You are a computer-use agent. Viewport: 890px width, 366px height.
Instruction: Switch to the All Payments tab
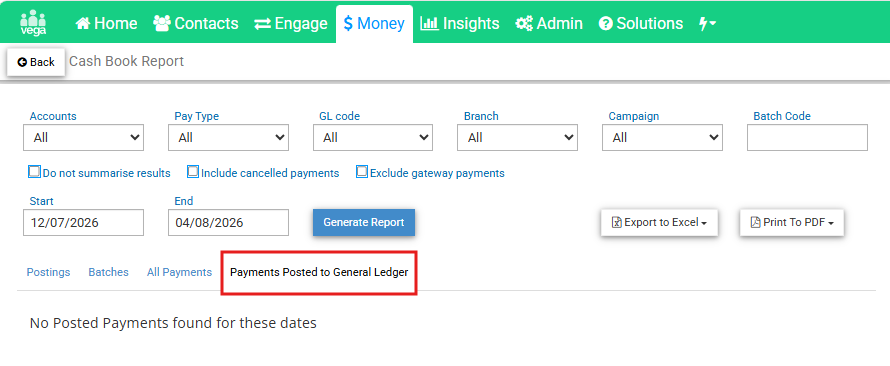tap(179, 272)
